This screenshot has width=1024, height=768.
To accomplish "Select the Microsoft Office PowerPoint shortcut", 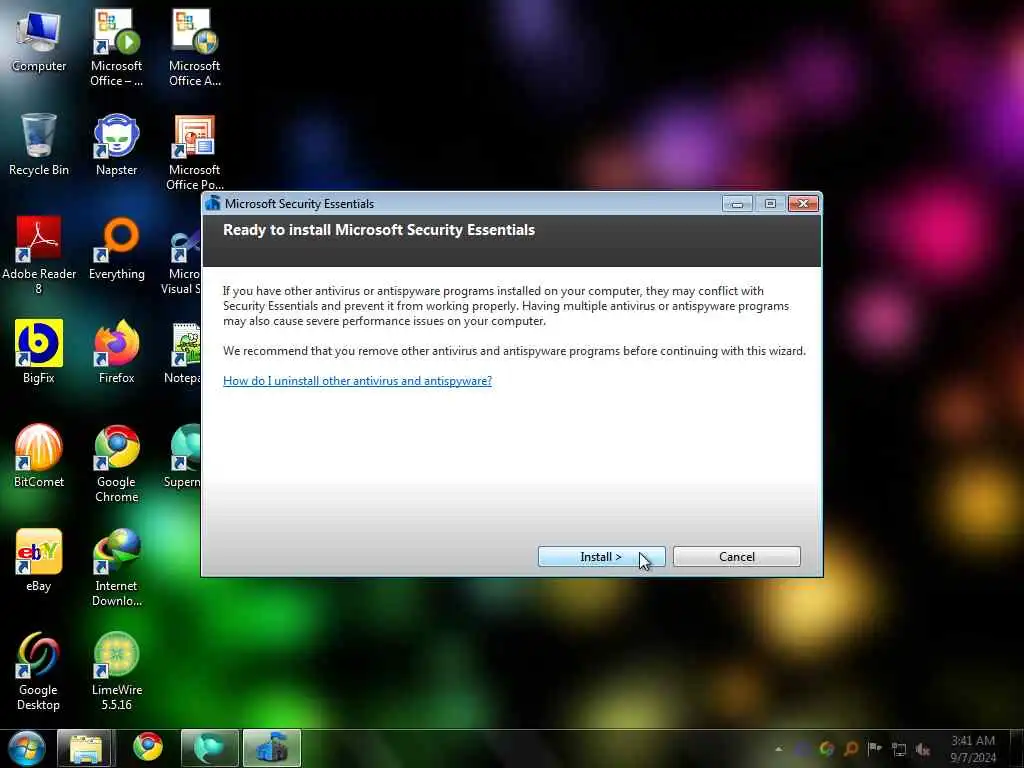I will pos(195,152).
